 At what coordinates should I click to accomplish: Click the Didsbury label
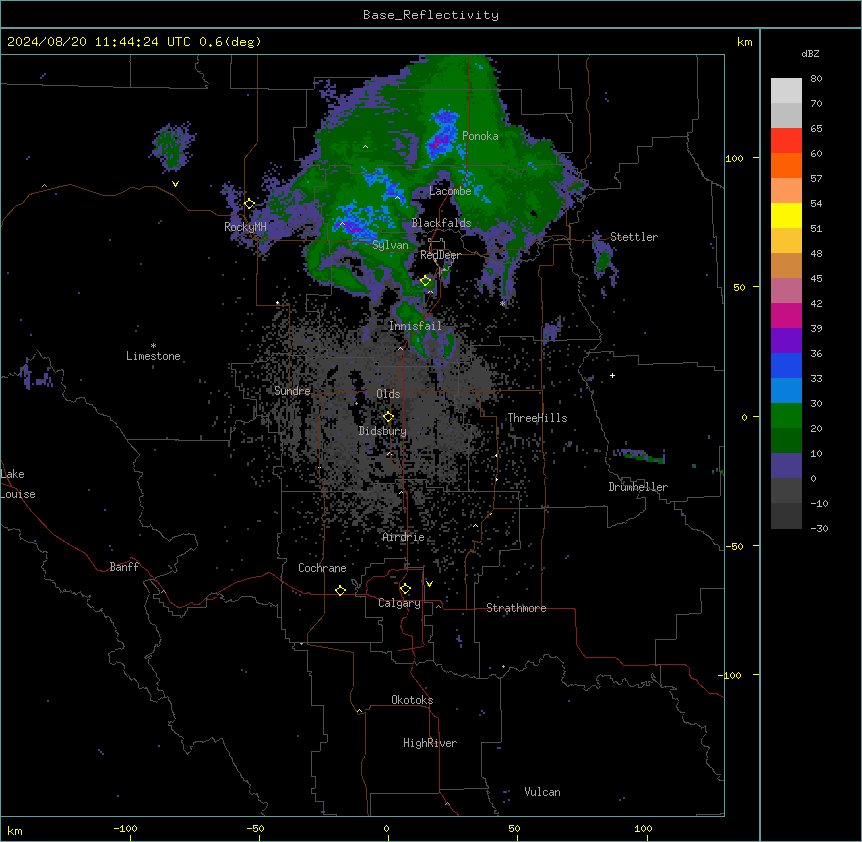tap(383, 431)
